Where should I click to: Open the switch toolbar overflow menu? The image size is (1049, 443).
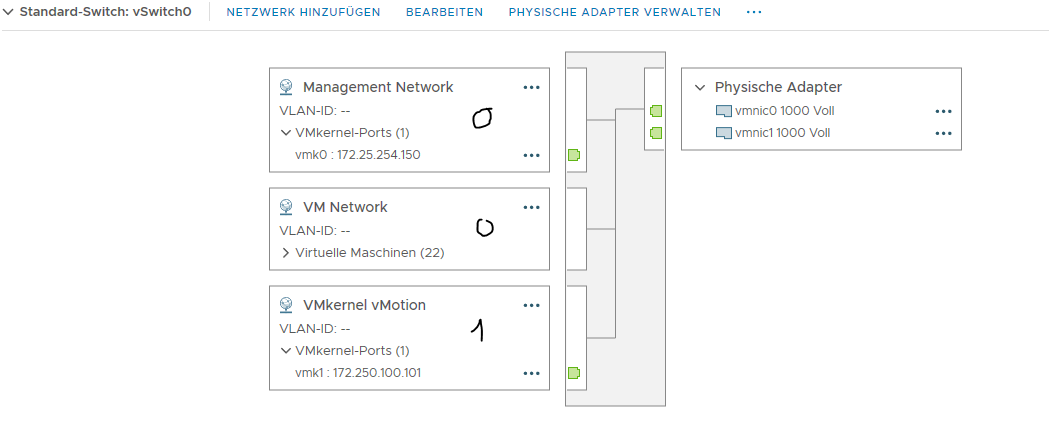[754, 12]
